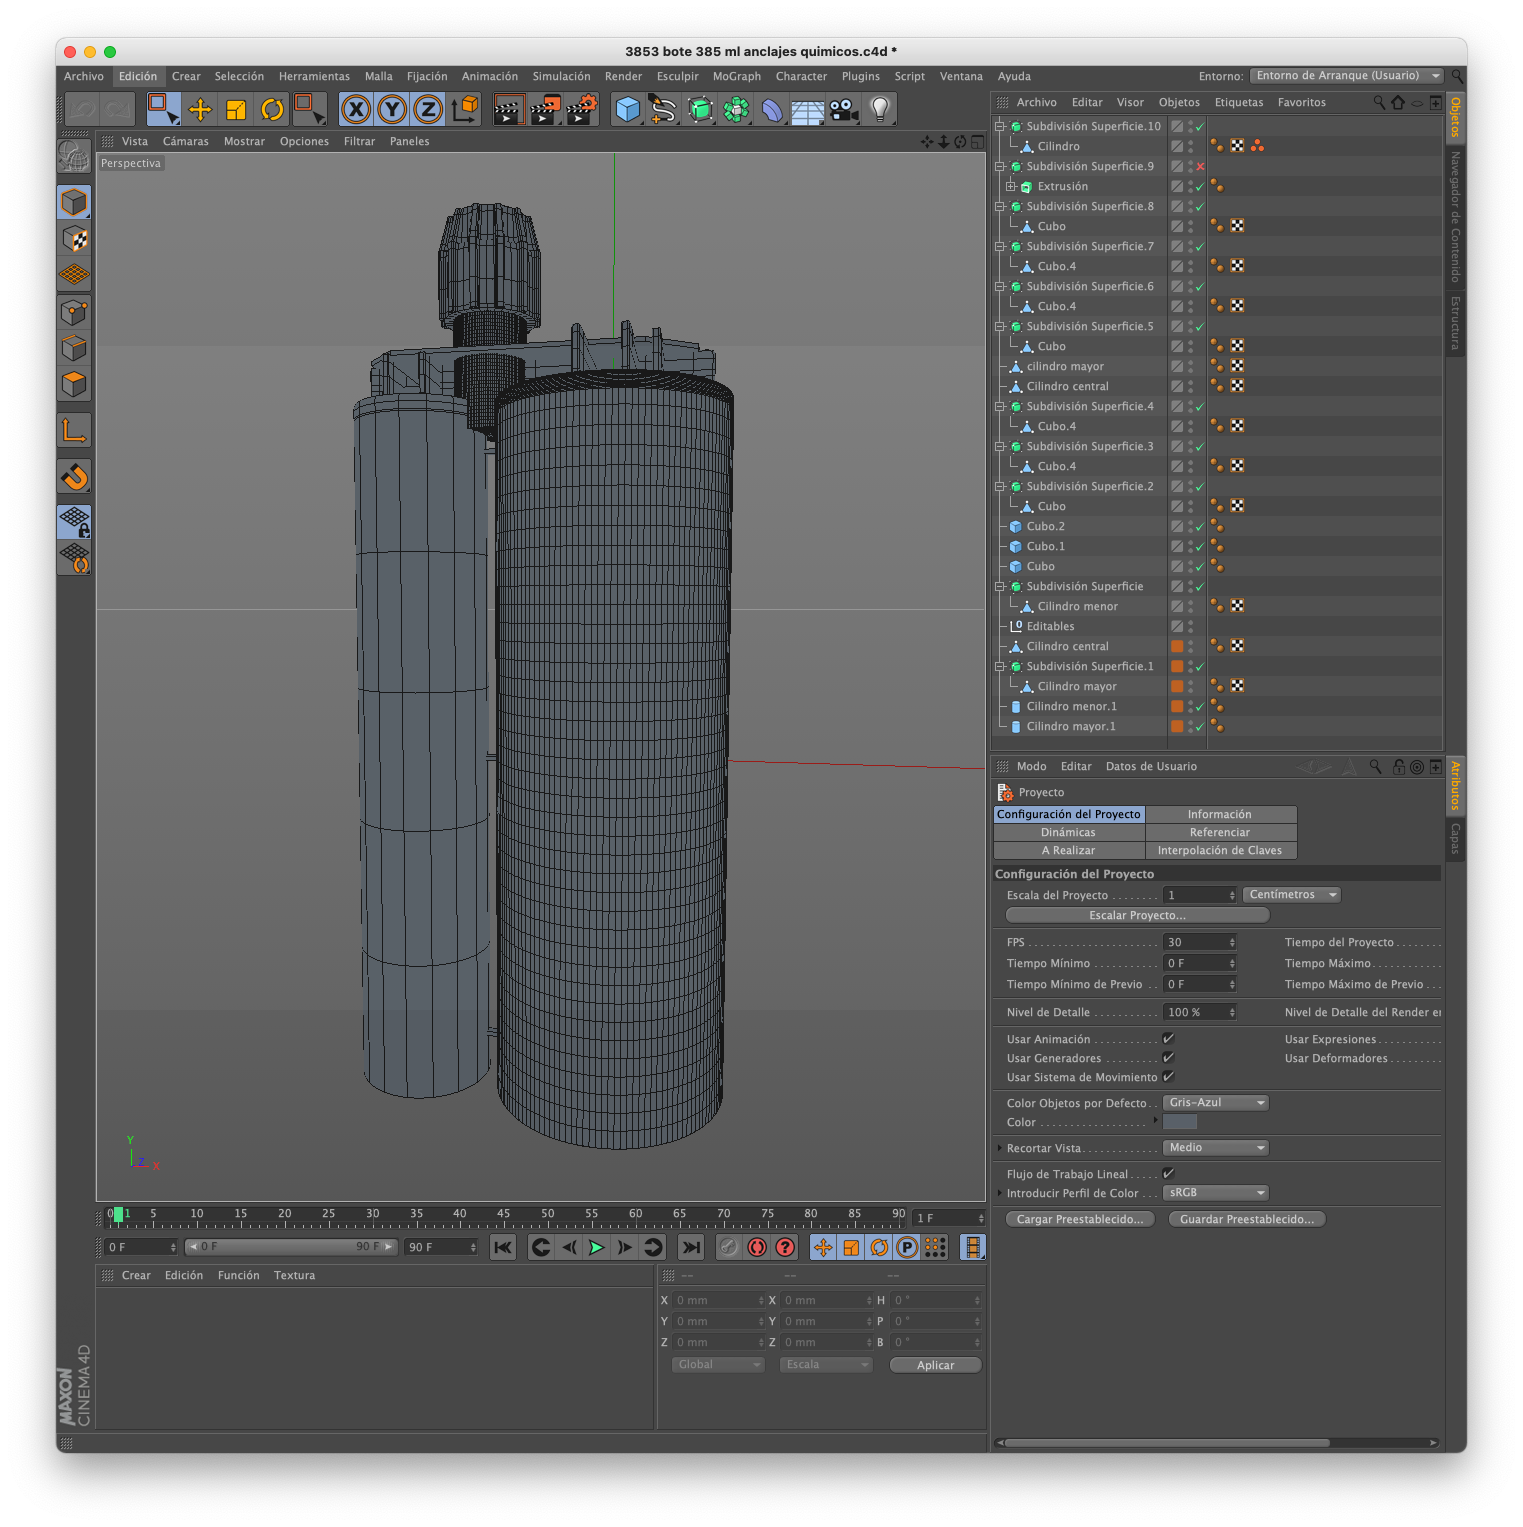Toggle the locked workplane icon
The image size is (1523, 1527).
74,521
